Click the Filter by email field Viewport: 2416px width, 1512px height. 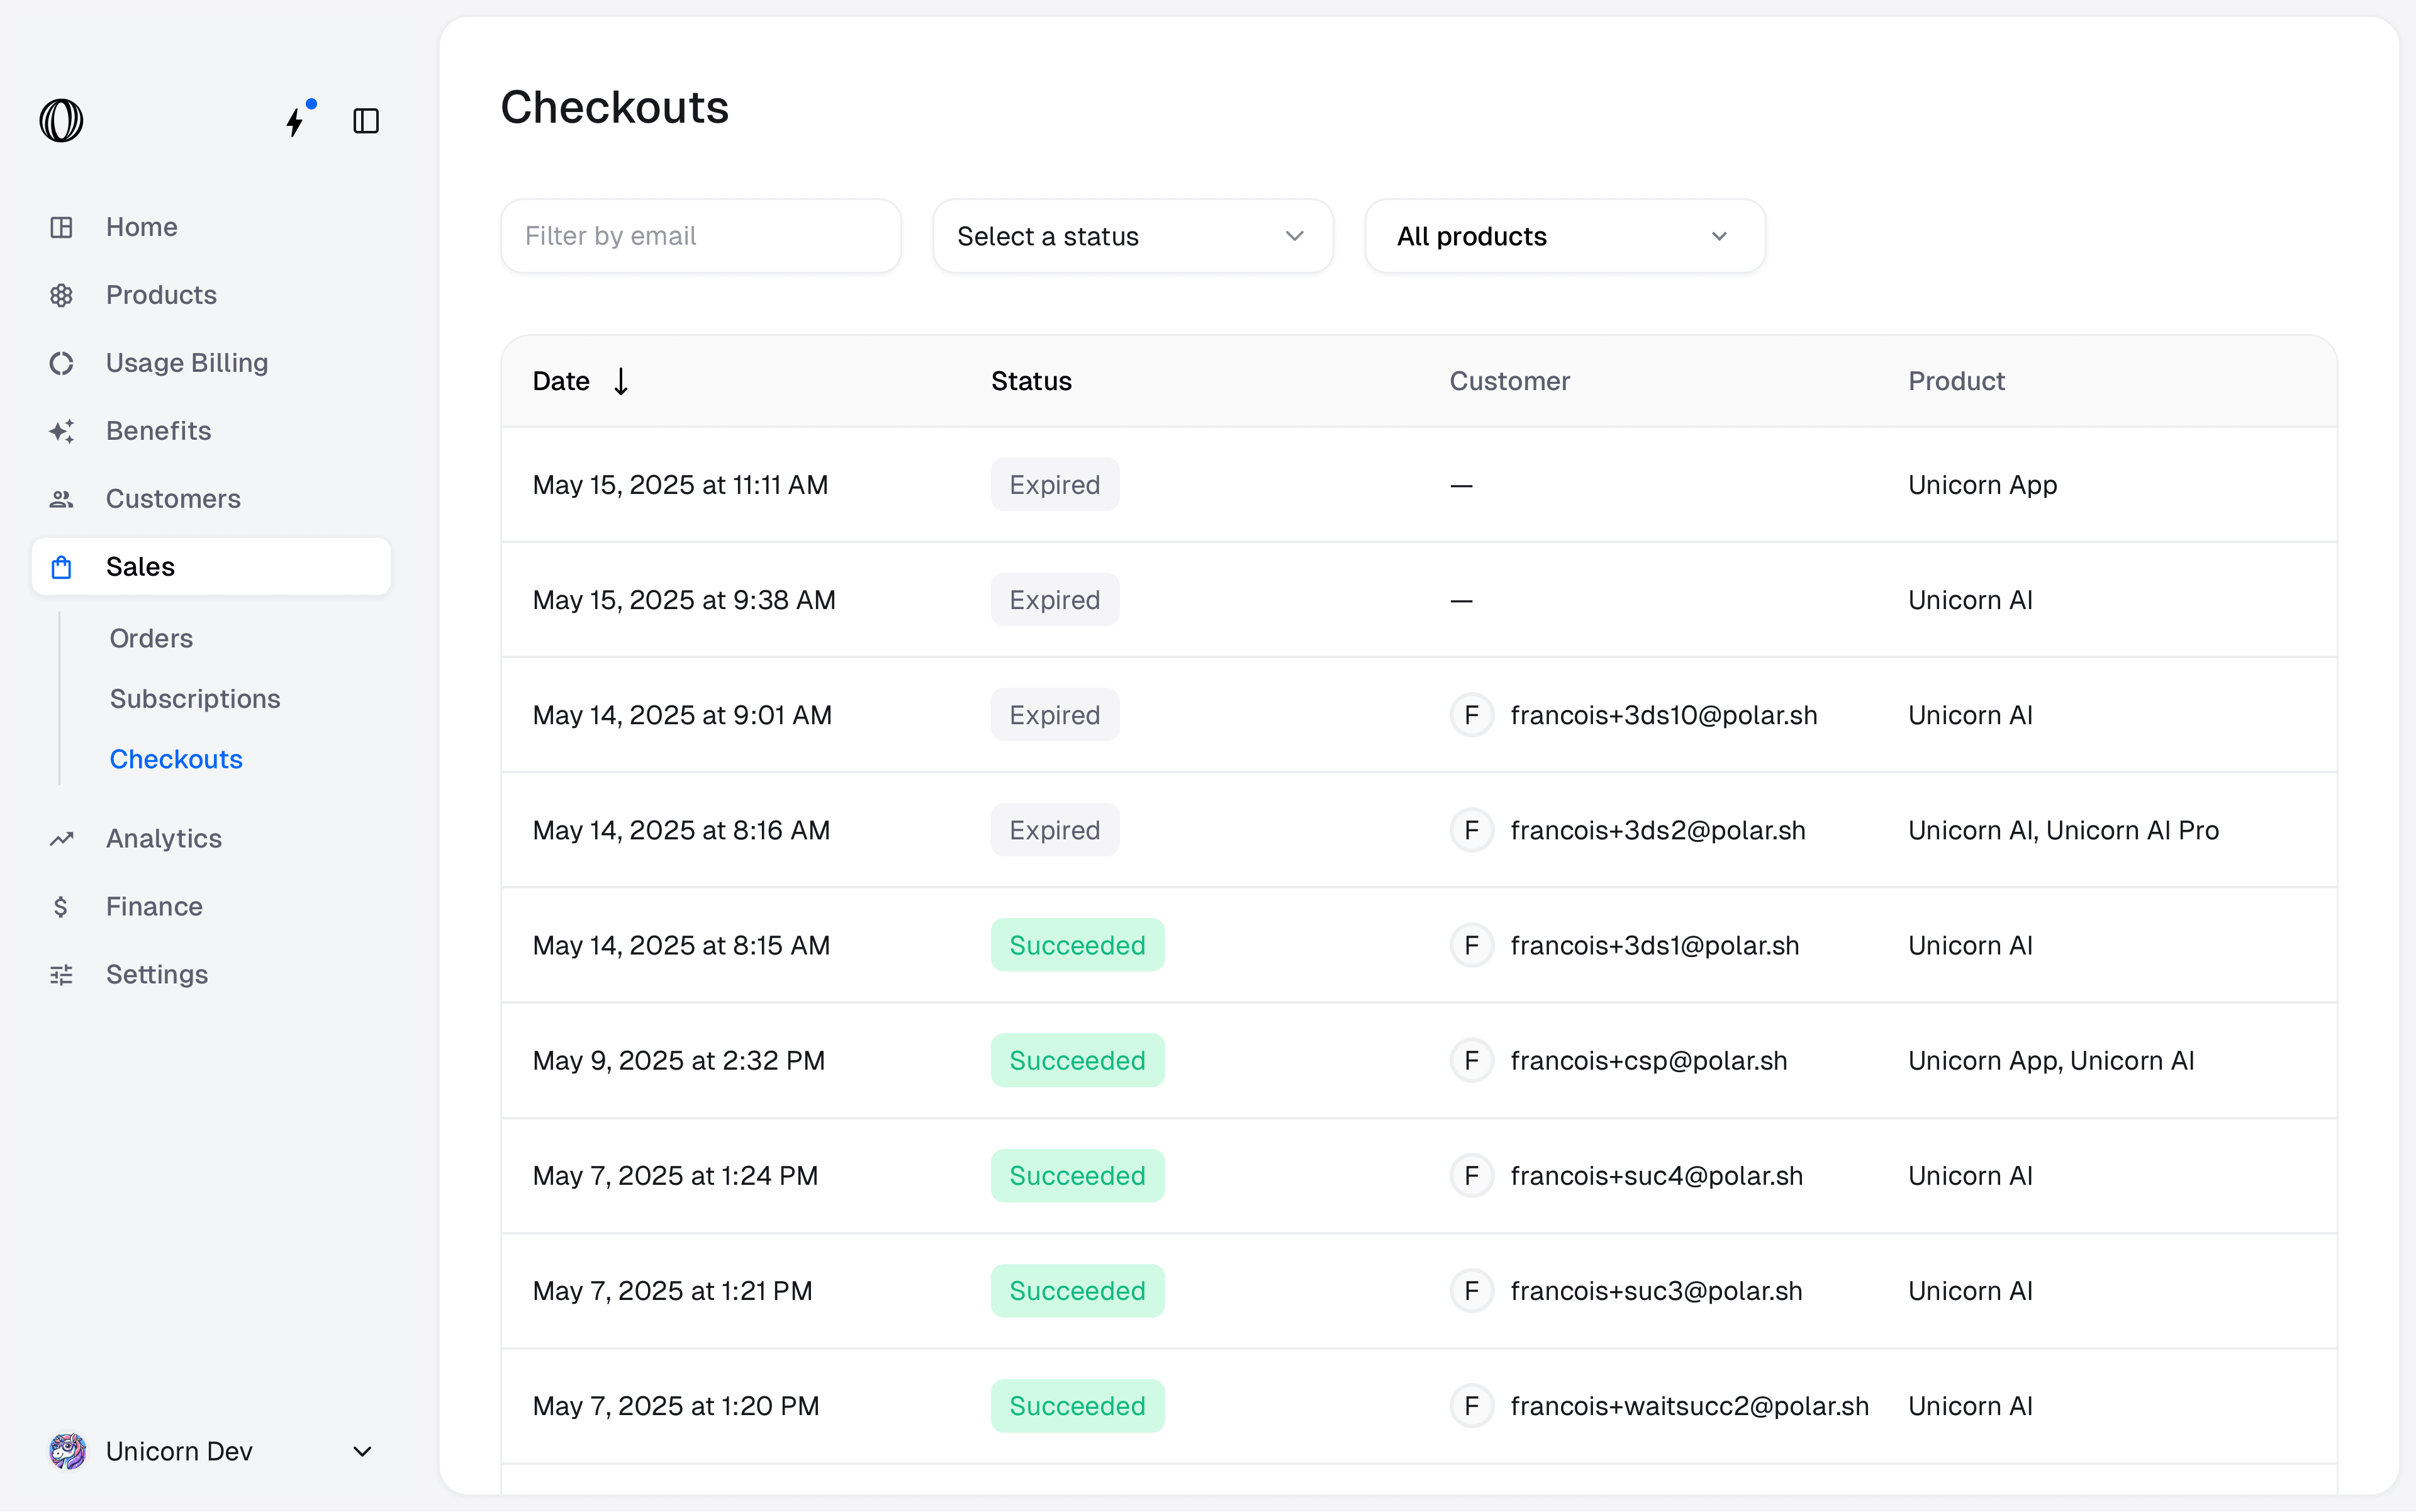pyautogui.click(x=700, y=236)
